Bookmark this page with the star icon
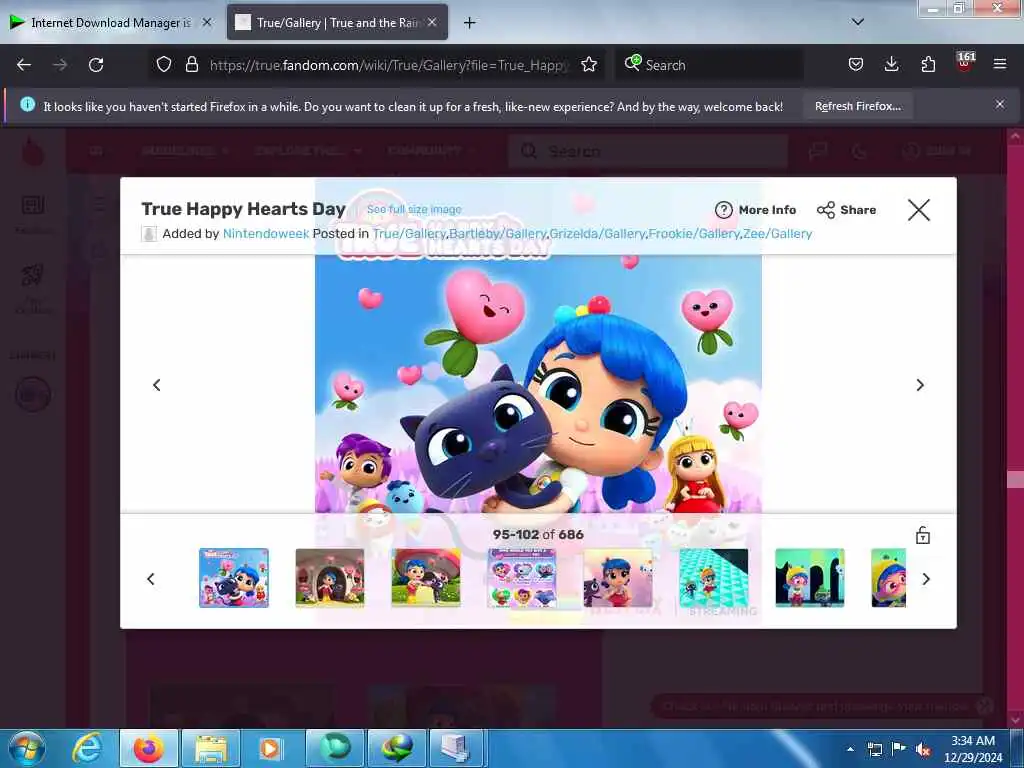Viewport: 1024px width, 768px height. pos(589,65)
